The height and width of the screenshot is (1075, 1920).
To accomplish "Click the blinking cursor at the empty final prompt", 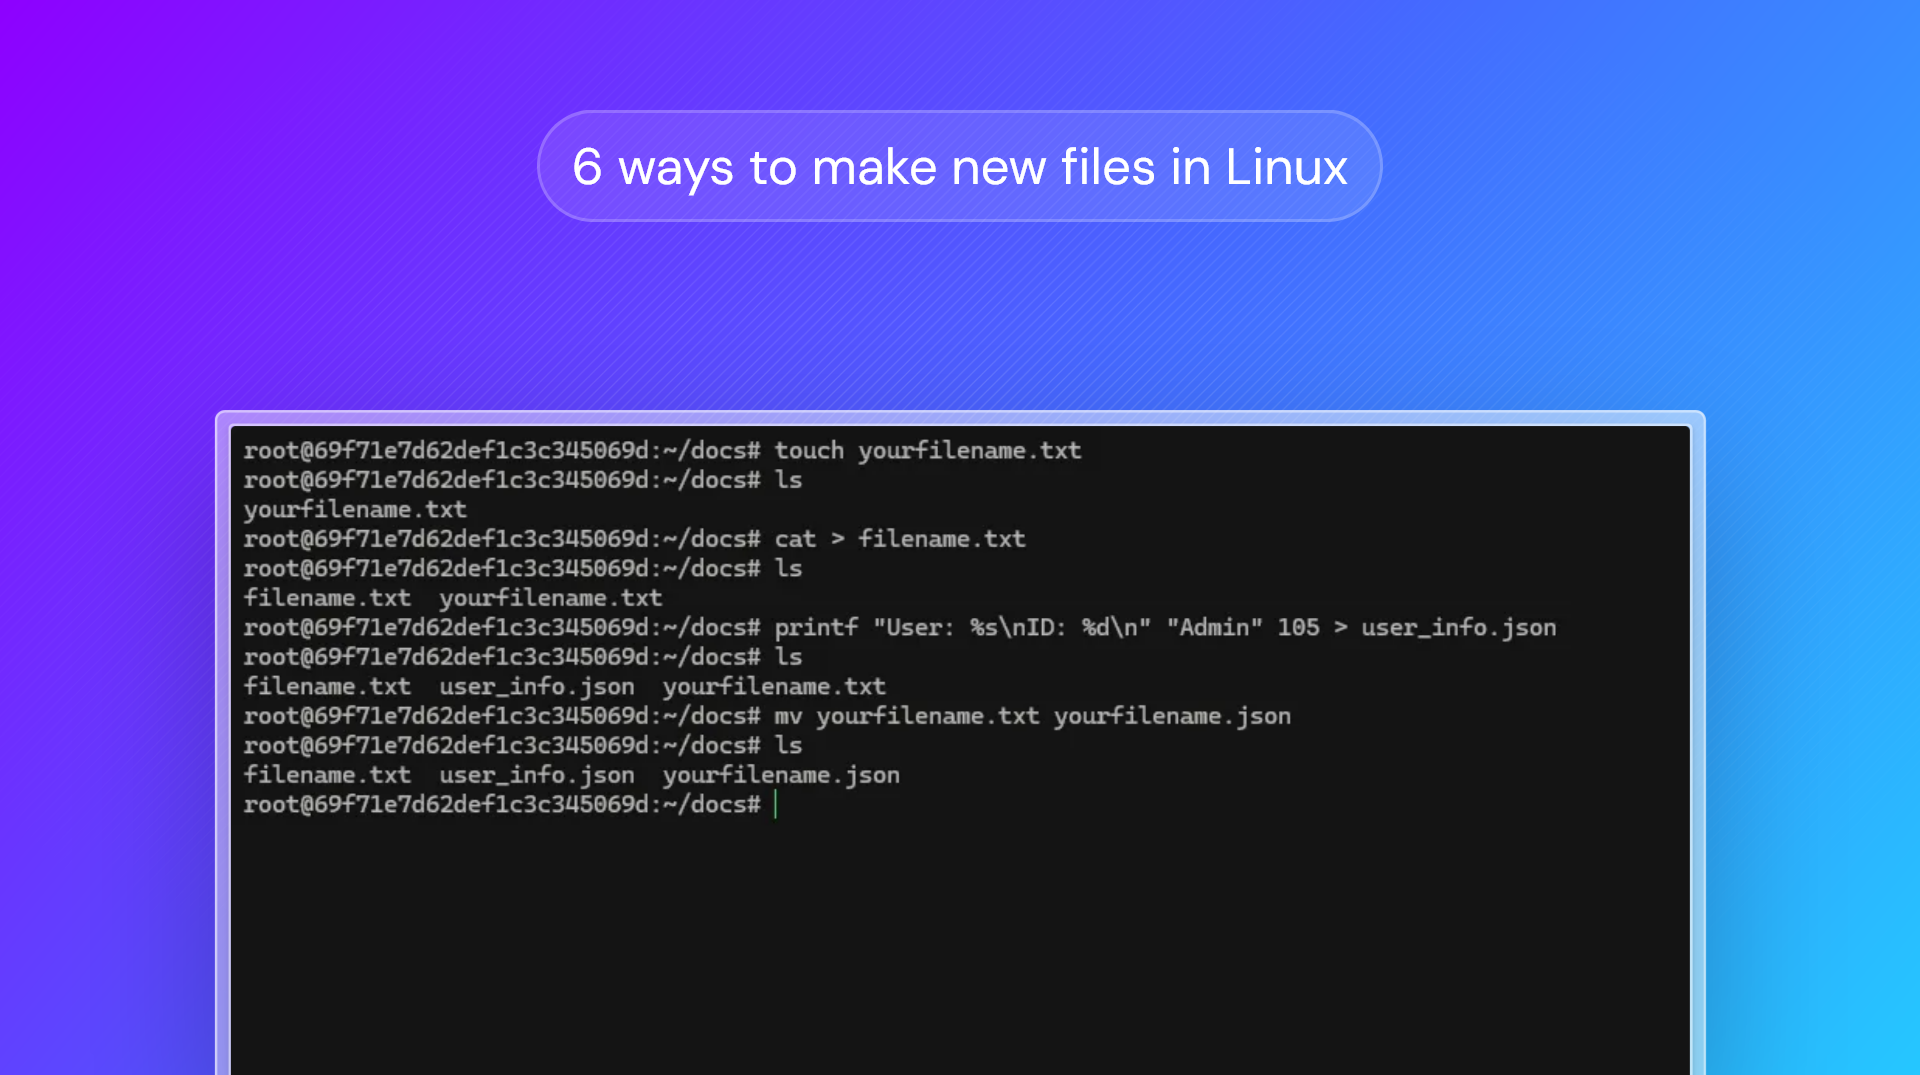I will pyautogui.click(x=776, y=805).
